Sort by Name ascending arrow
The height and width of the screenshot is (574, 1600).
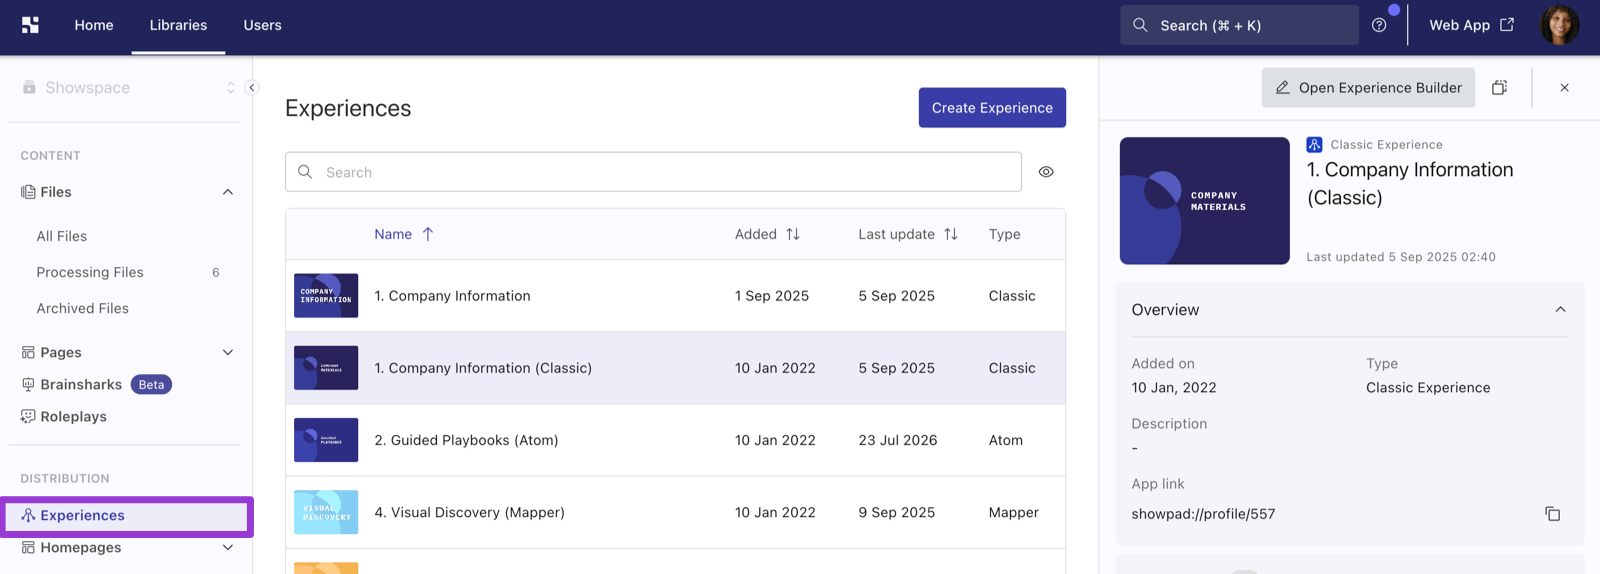click(x=428, y=234)
